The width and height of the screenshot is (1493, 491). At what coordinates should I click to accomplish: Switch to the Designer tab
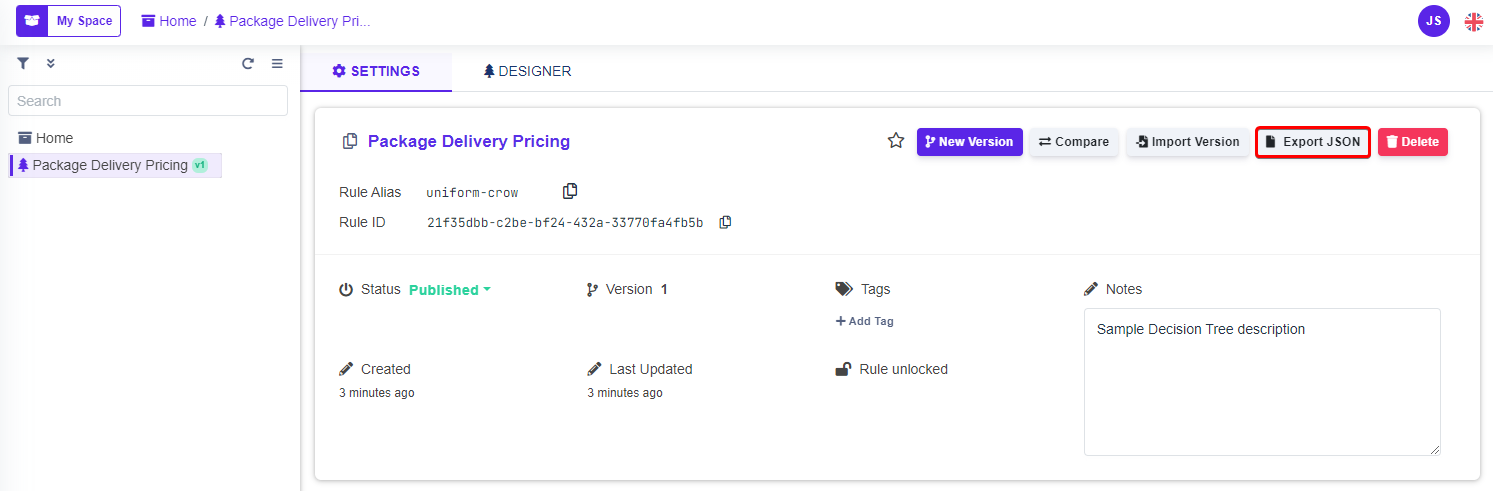(x=527, y=71)
